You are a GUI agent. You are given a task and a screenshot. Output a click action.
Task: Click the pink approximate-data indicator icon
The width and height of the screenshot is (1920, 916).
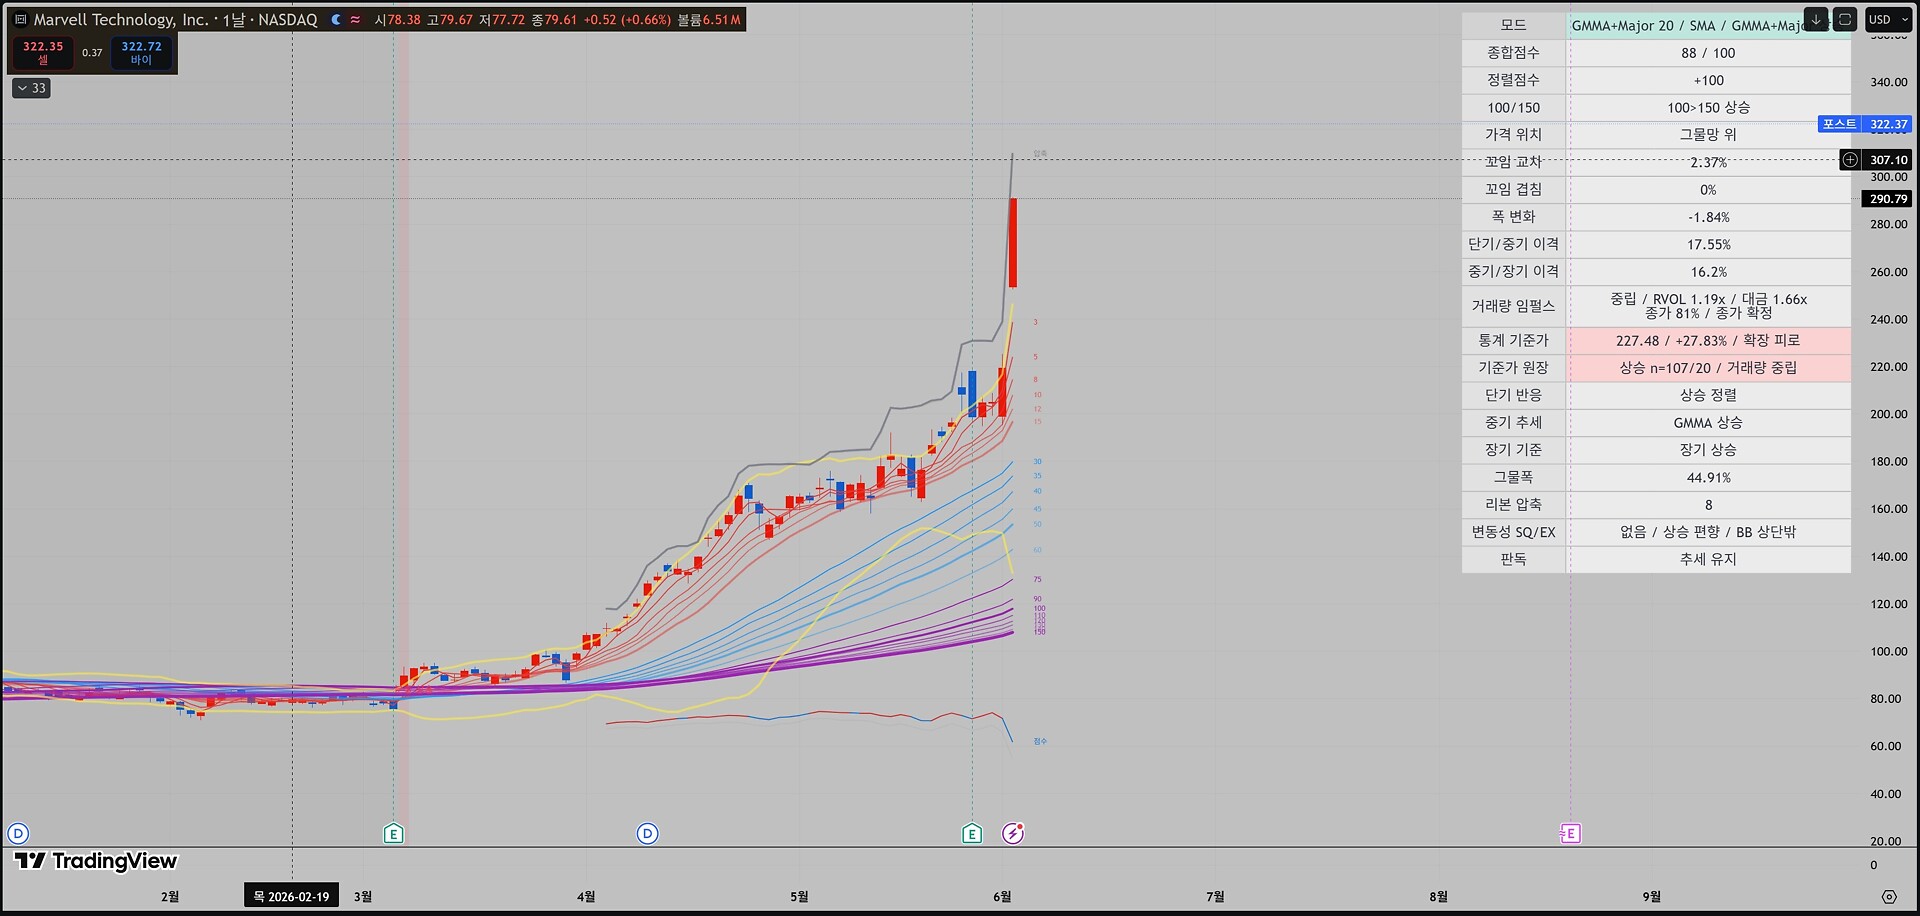point(355,19)
